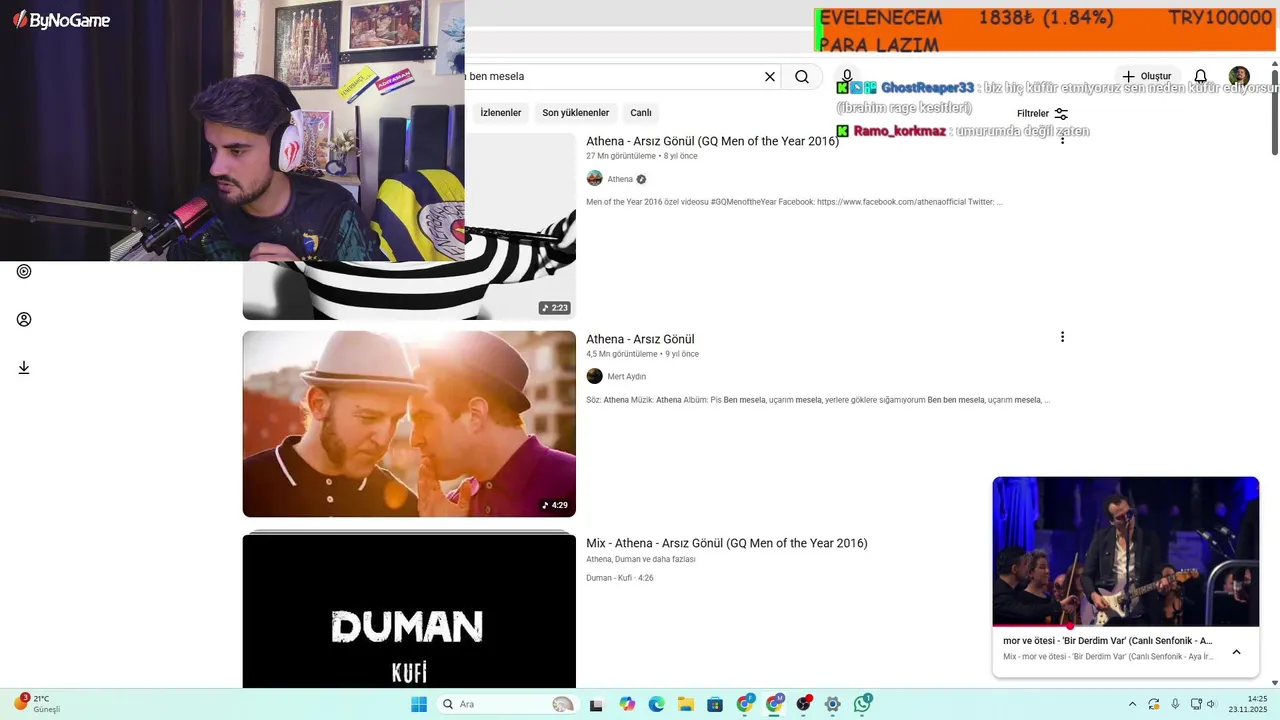The height and width of the screenshot is (720, 1280).
Task: Select the Canlı filter chip
Action: tap(641, 113)
